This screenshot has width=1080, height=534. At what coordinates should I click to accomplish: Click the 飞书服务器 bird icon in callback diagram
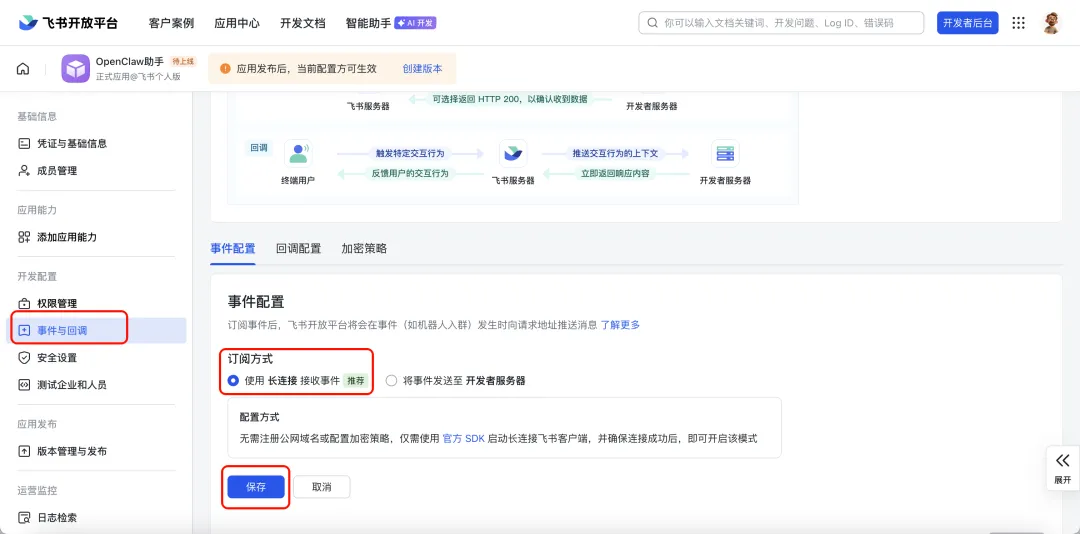coord(512,154)
